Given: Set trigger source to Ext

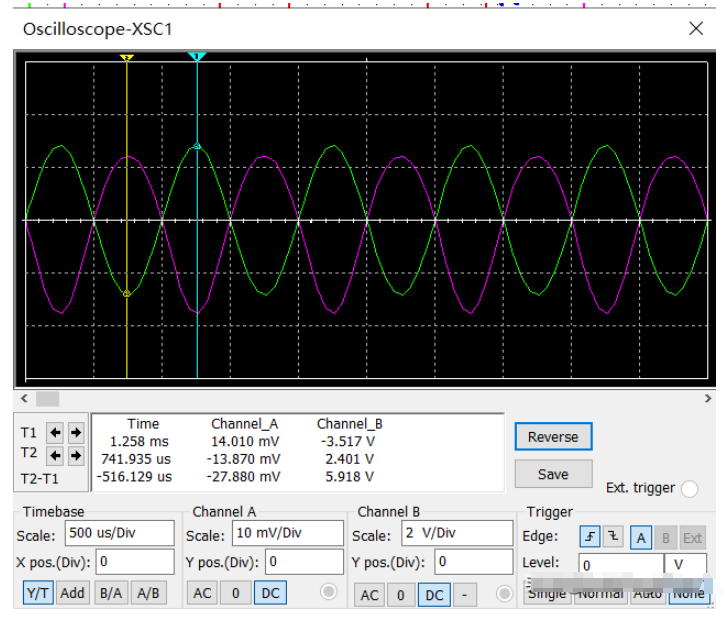Looking at the screenshot, I should pos(693,538).
